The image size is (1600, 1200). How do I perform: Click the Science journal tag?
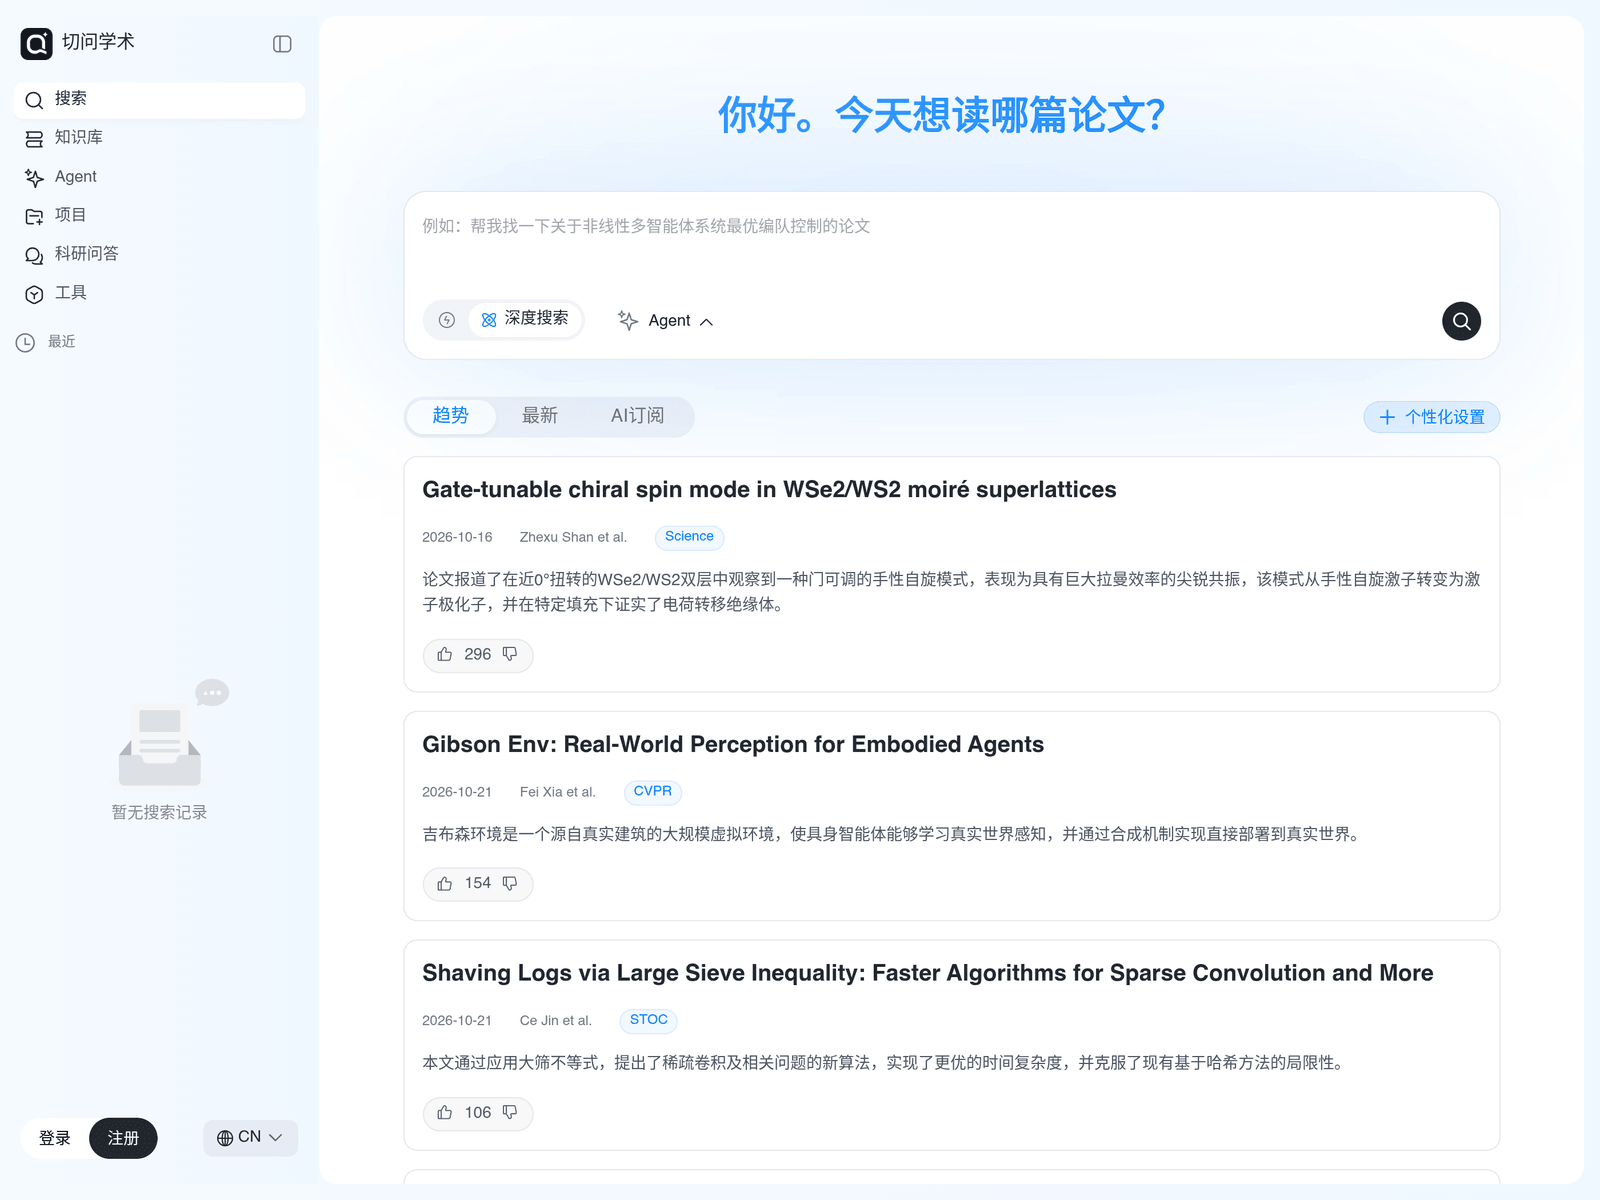[x=689, y=537]
